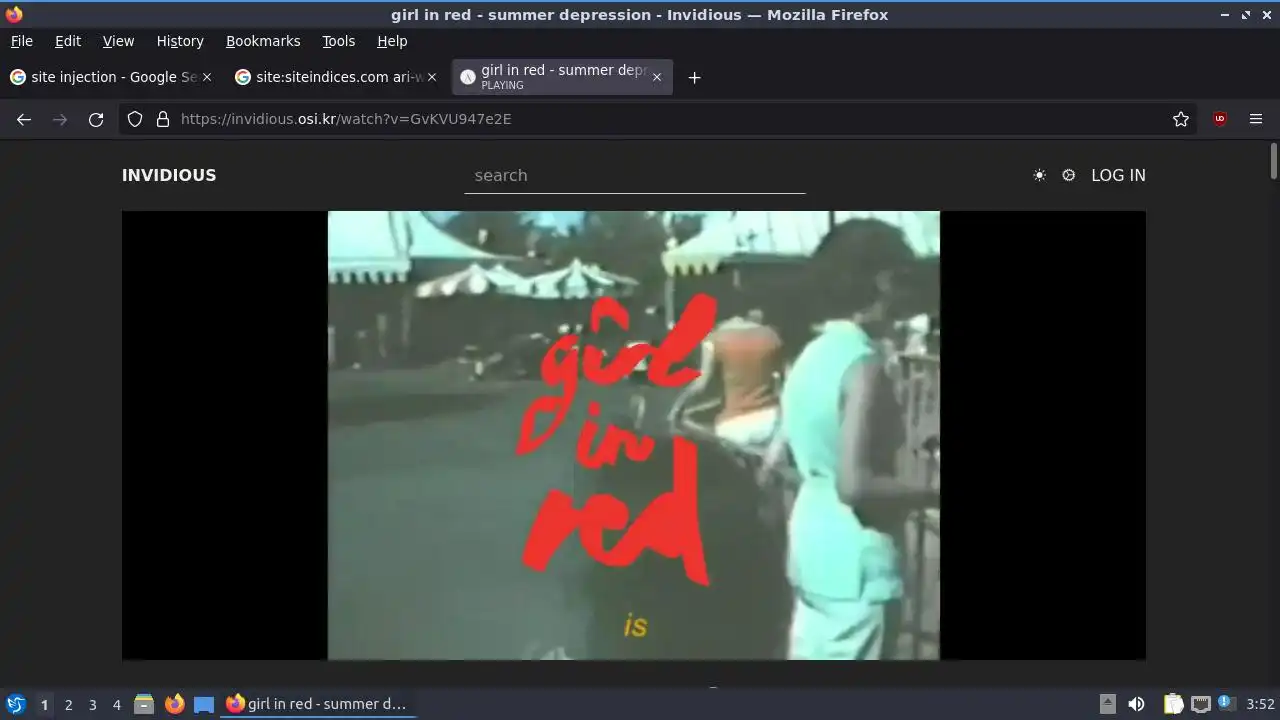This screenshot has width=1280, height=720.
Task: Grab the page vertical scrollbar
Action: tap(1274, 162)
